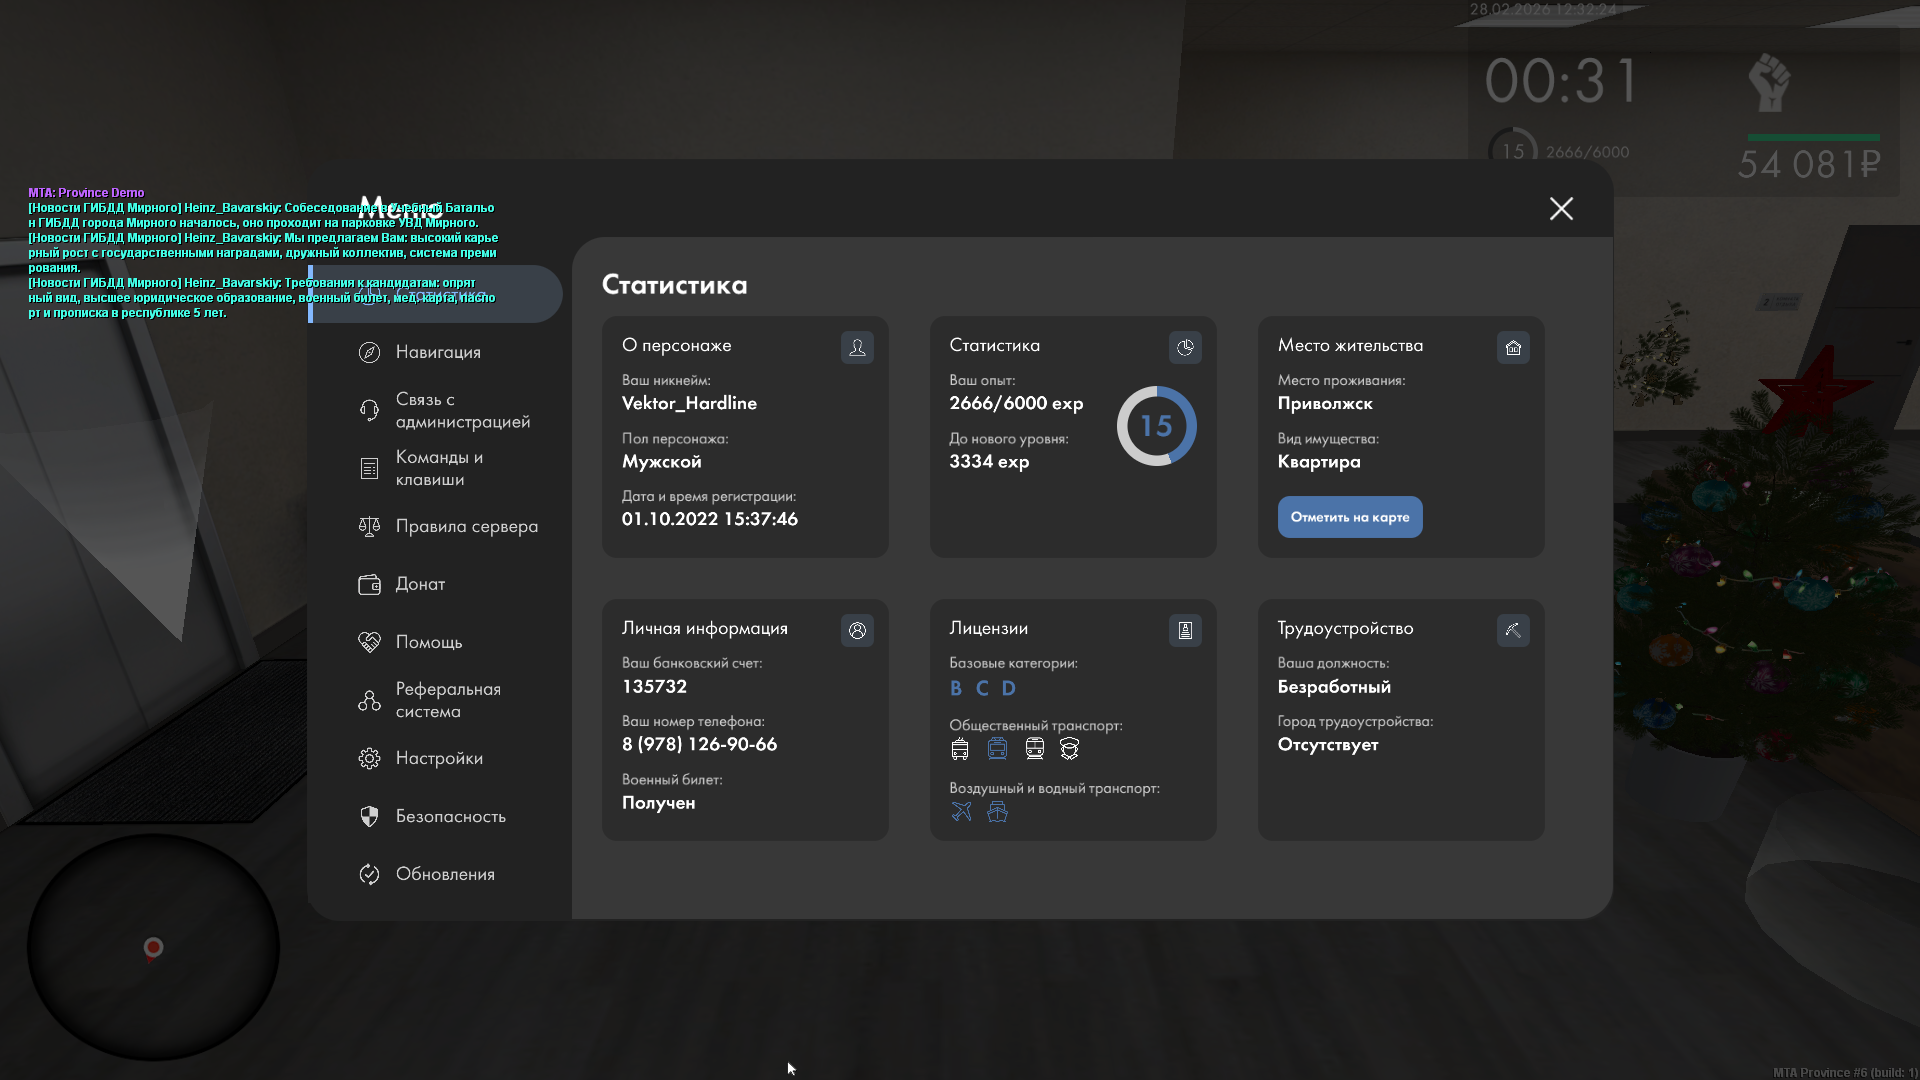Click the hammer icon in Трудоустройство card
The image size is (1920, 1080).
(x=1513, y=631)
